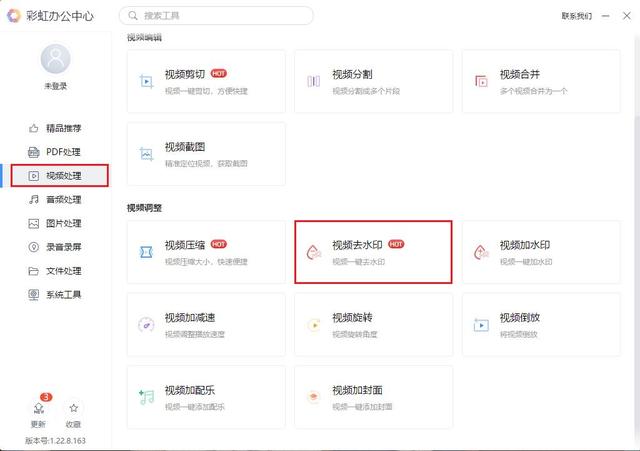Viewport: 640px width, 451px height.
Task: Open the 视频截图 tool card
Action: 206,154
